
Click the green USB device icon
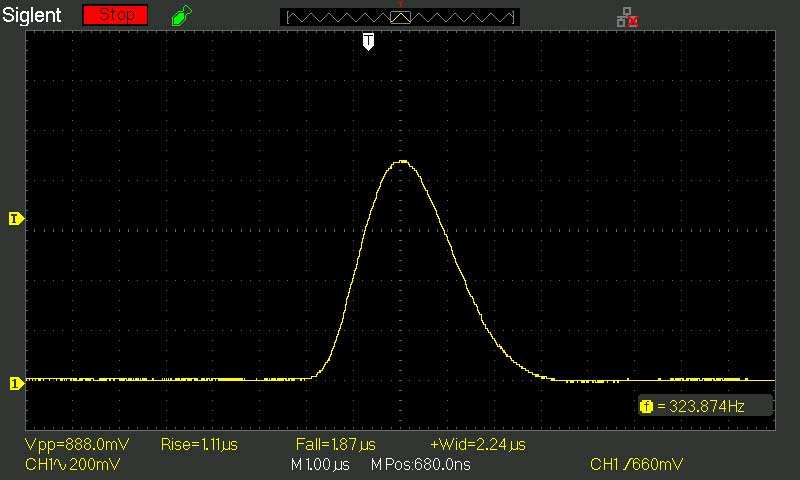180,16
